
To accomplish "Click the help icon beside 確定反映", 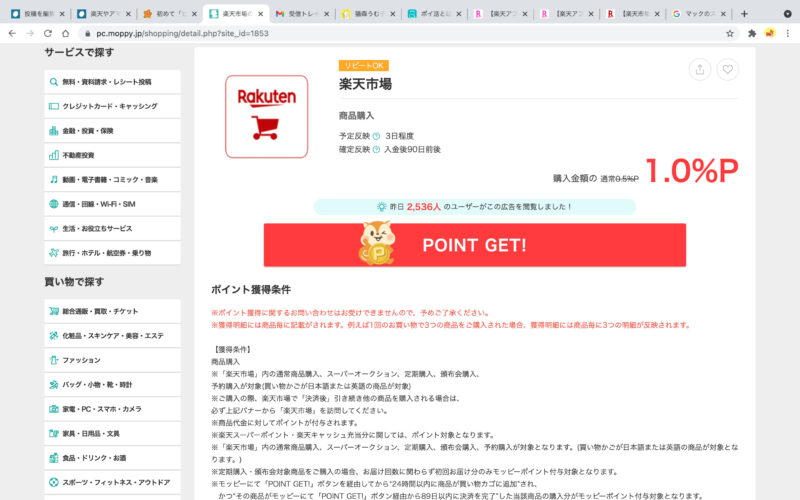I will pyautogui.click(x=377, y=149).
